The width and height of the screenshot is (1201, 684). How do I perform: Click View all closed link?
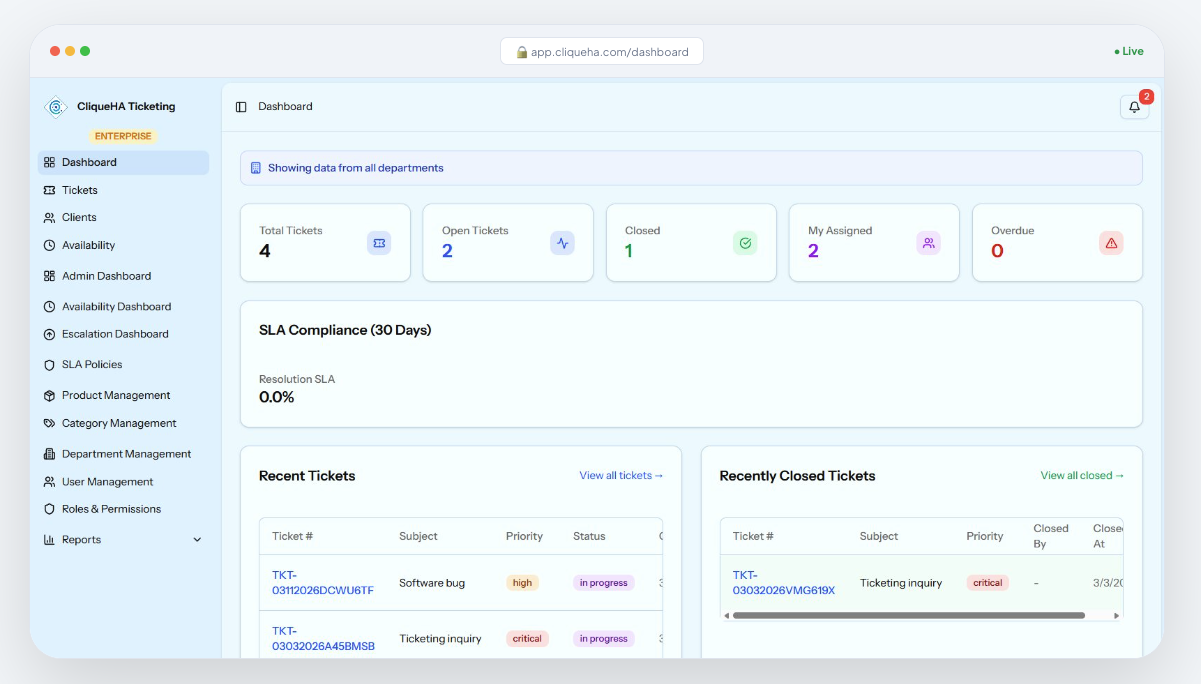click(1082, 476)
